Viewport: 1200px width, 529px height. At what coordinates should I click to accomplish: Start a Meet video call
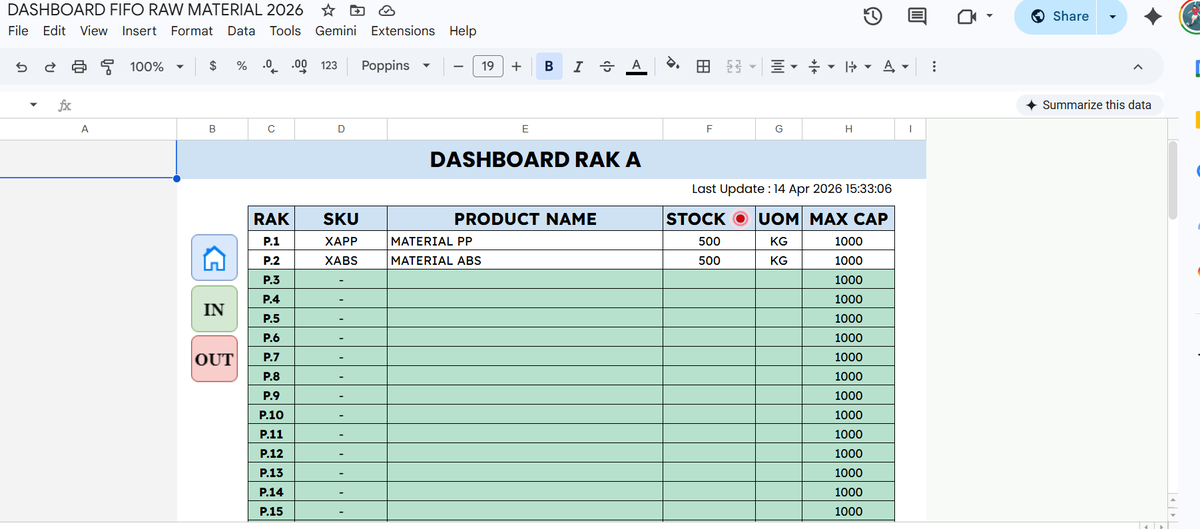[x=966, y=16]
